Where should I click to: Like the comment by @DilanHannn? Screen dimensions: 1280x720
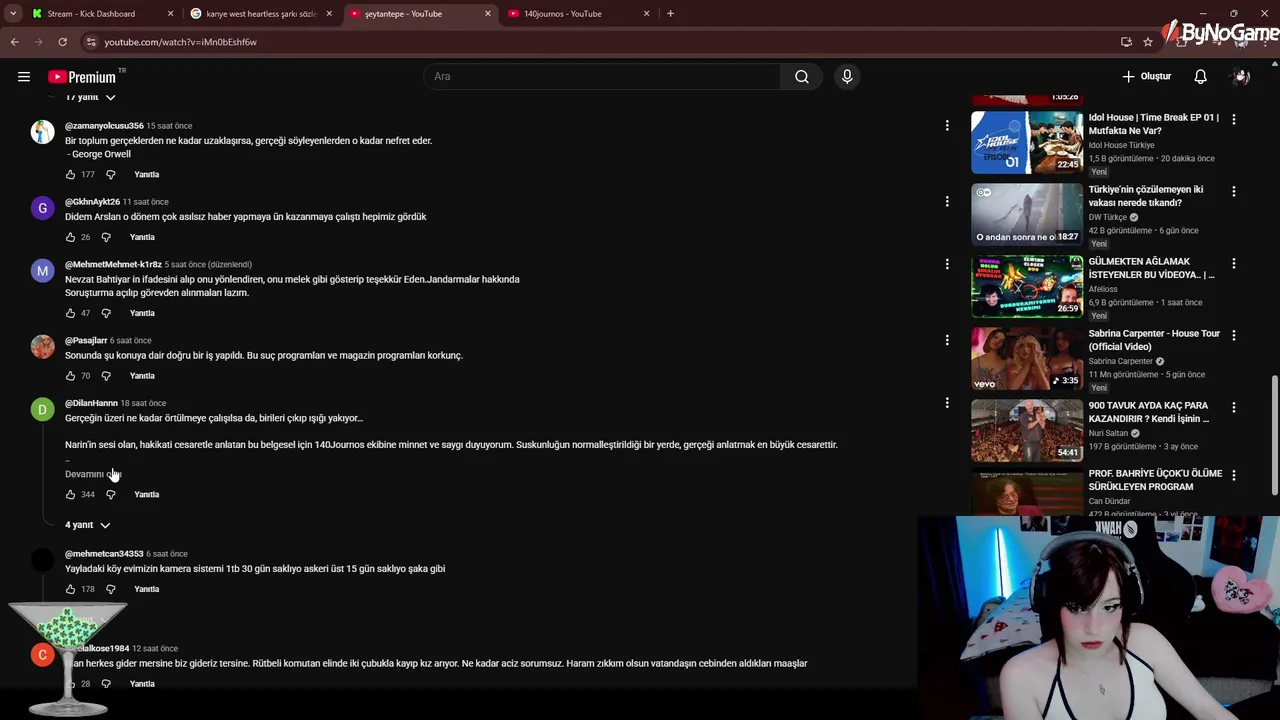coord(70,494)
